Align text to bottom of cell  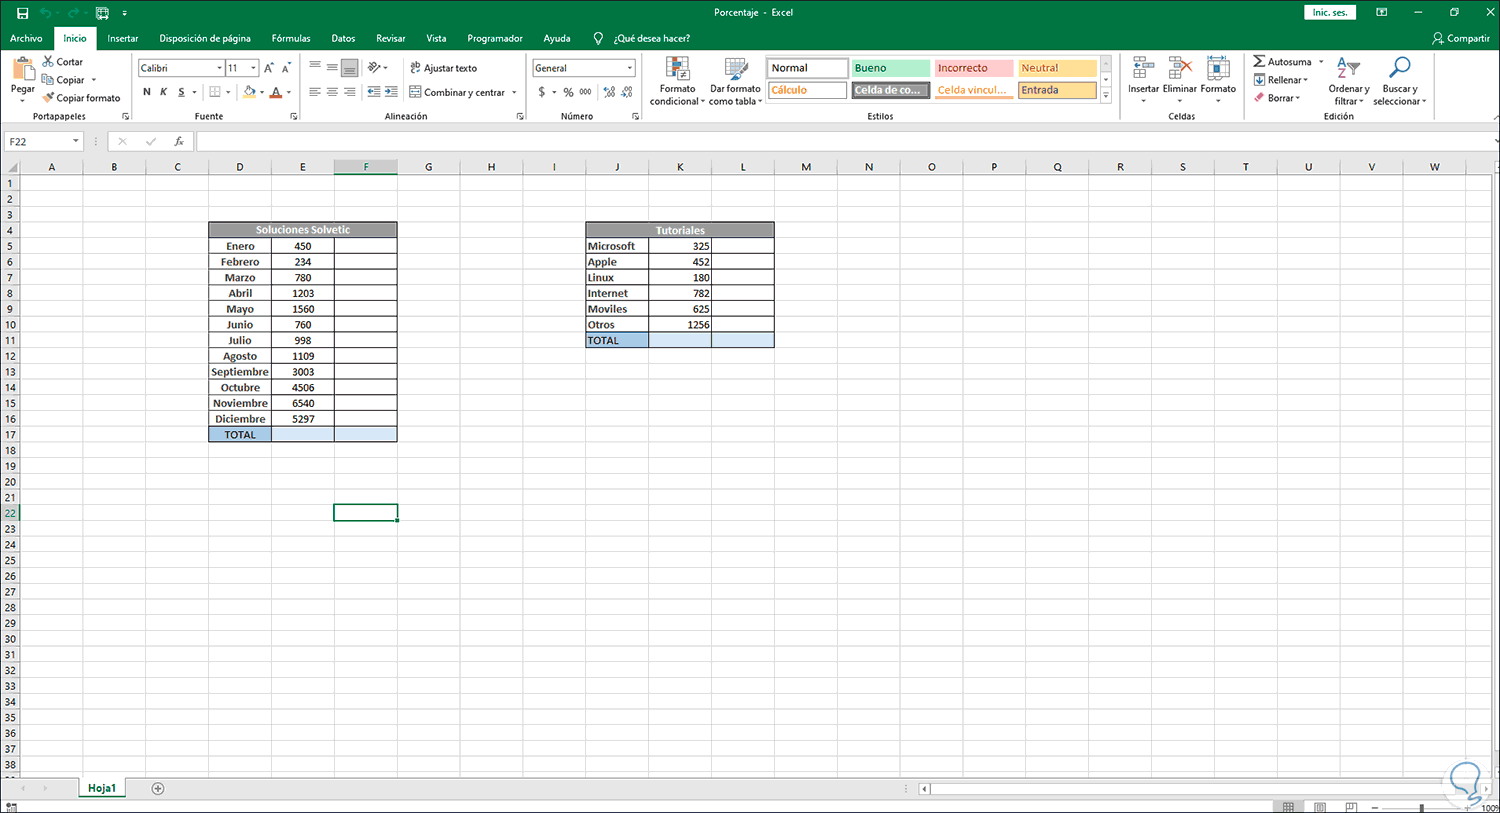(x=349, y=67)
